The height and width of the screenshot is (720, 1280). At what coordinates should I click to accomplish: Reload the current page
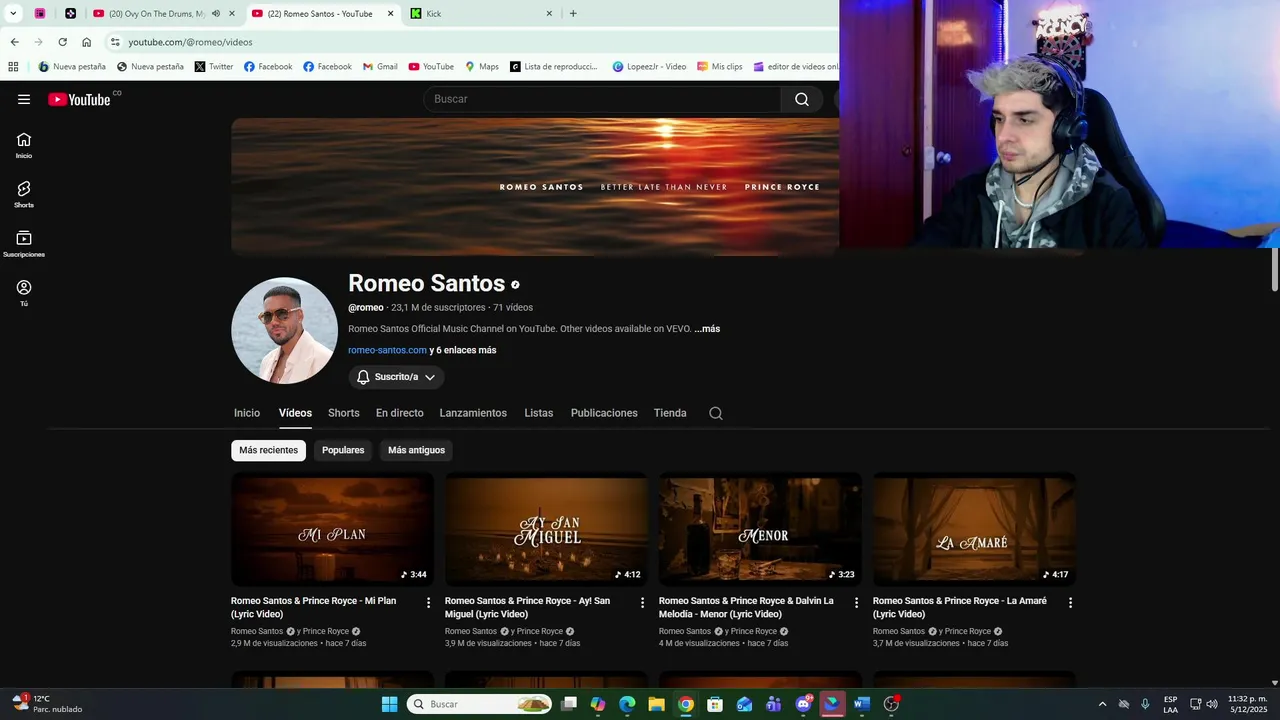pyautogui.click(x=62, y=42)
